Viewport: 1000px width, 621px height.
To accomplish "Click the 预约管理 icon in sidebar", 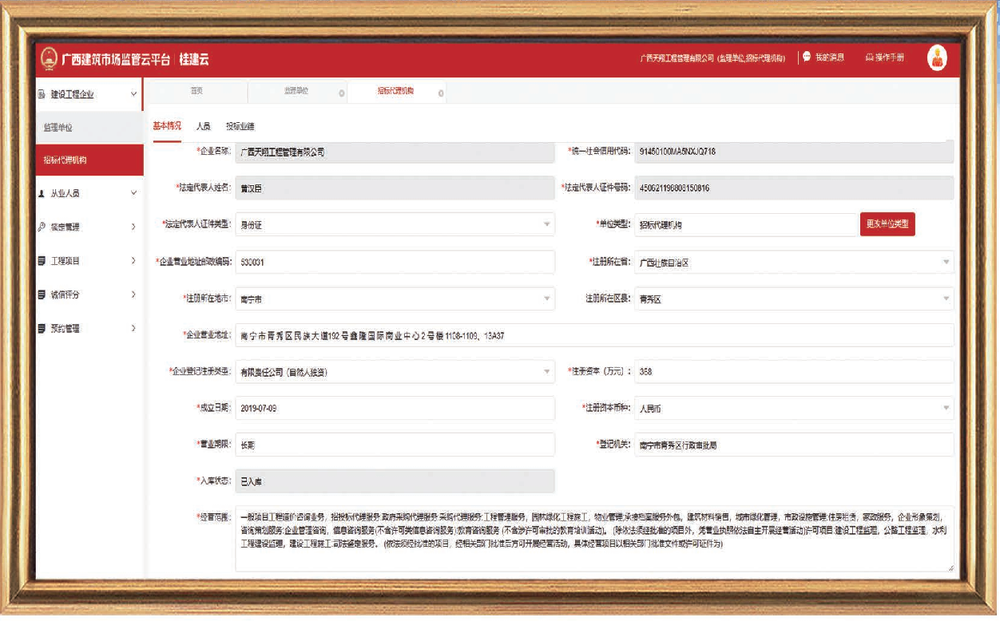I will [x=42, y=328].
